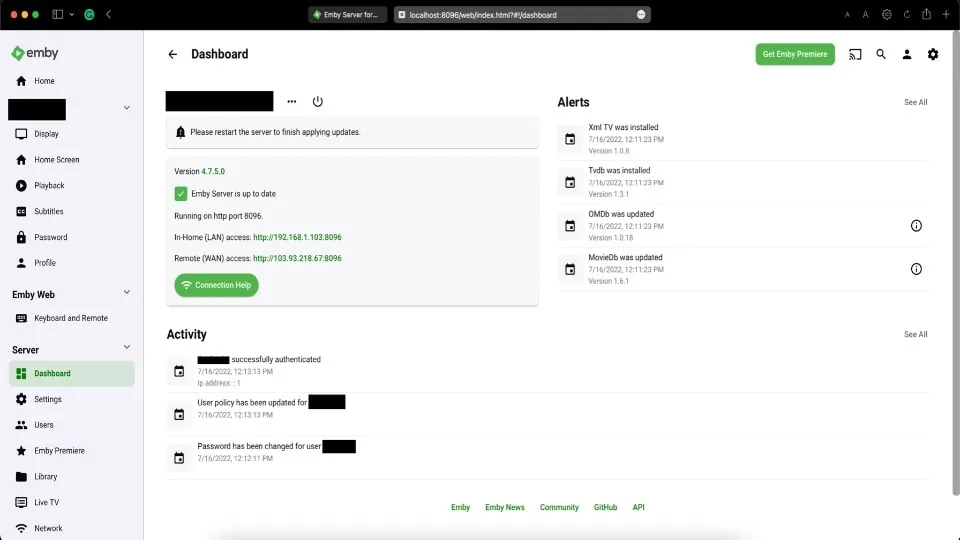Screen dimensions: 960x540
Task: Open Playback settings
Action: pos(72,186)
